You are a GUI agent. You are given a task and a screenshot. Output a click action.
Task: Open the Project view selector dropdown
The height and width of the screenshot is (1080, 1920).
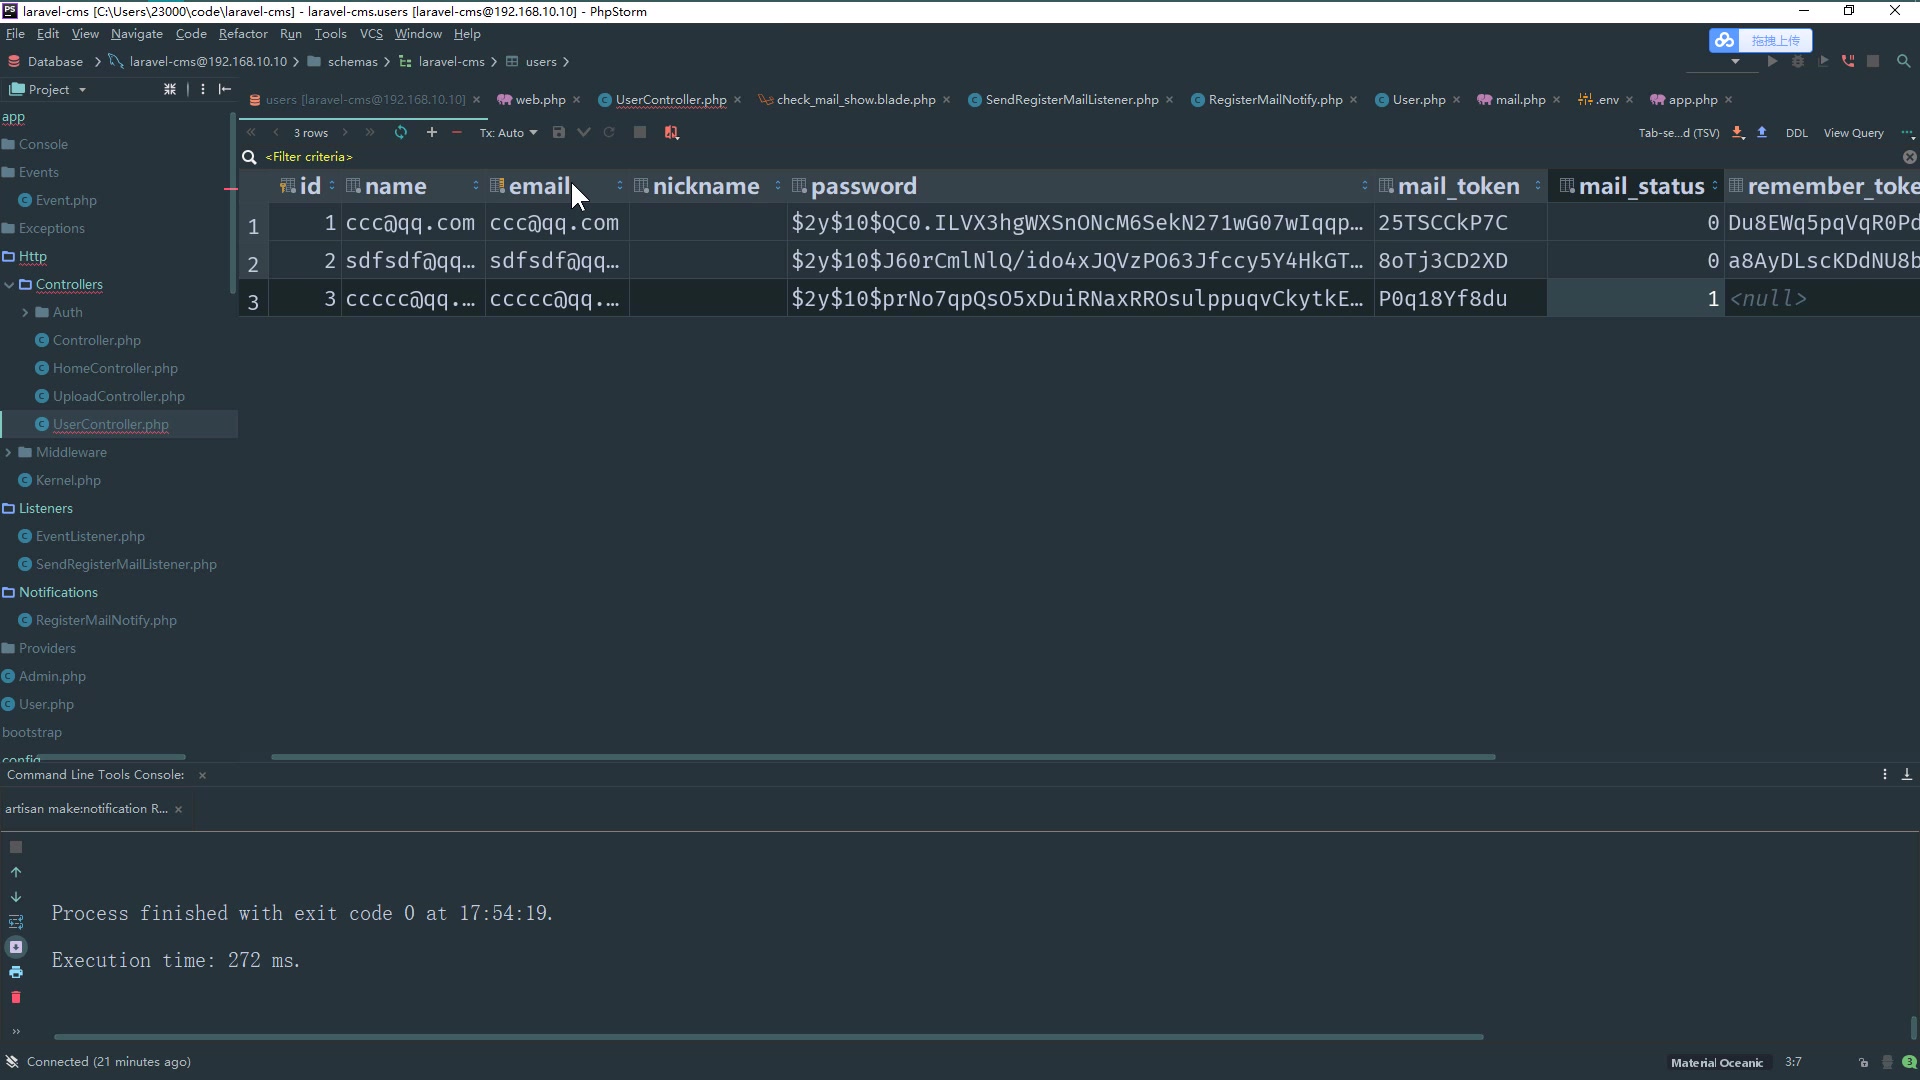pyautogui.click(x=48, y=89)
